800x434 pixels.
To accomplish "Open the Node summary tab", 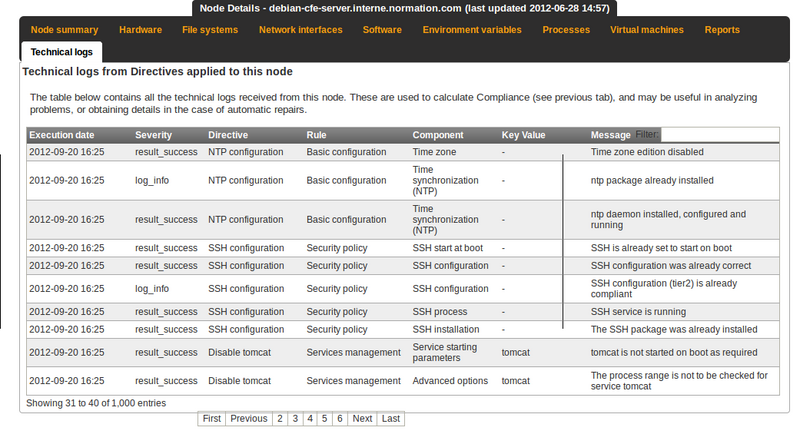I will (x=64, y=30).
